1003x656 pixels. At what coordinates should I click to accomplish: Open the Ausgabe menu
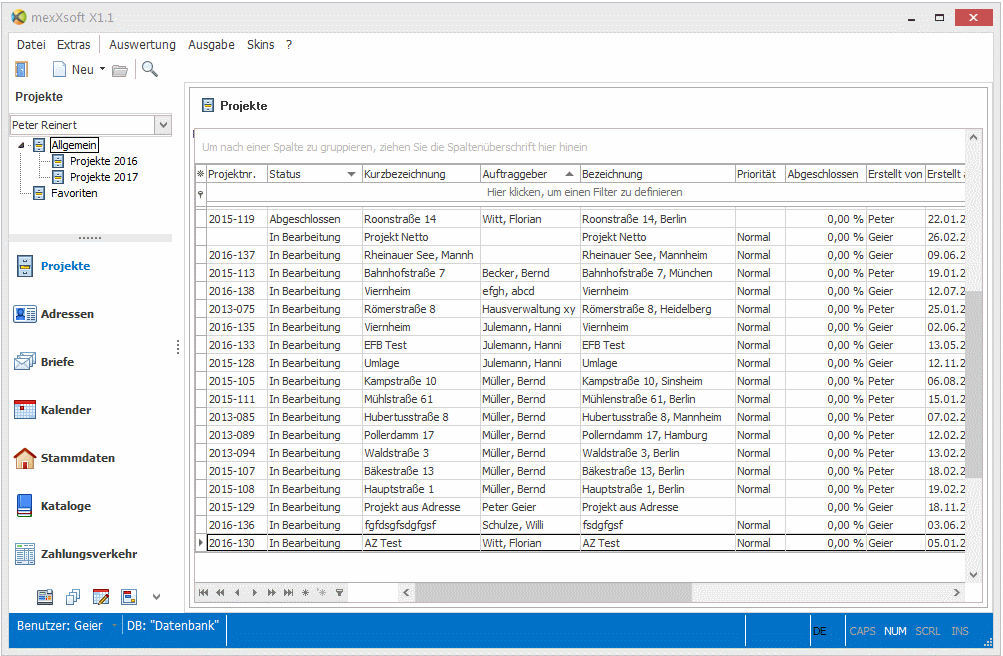[x=211, y=45]
